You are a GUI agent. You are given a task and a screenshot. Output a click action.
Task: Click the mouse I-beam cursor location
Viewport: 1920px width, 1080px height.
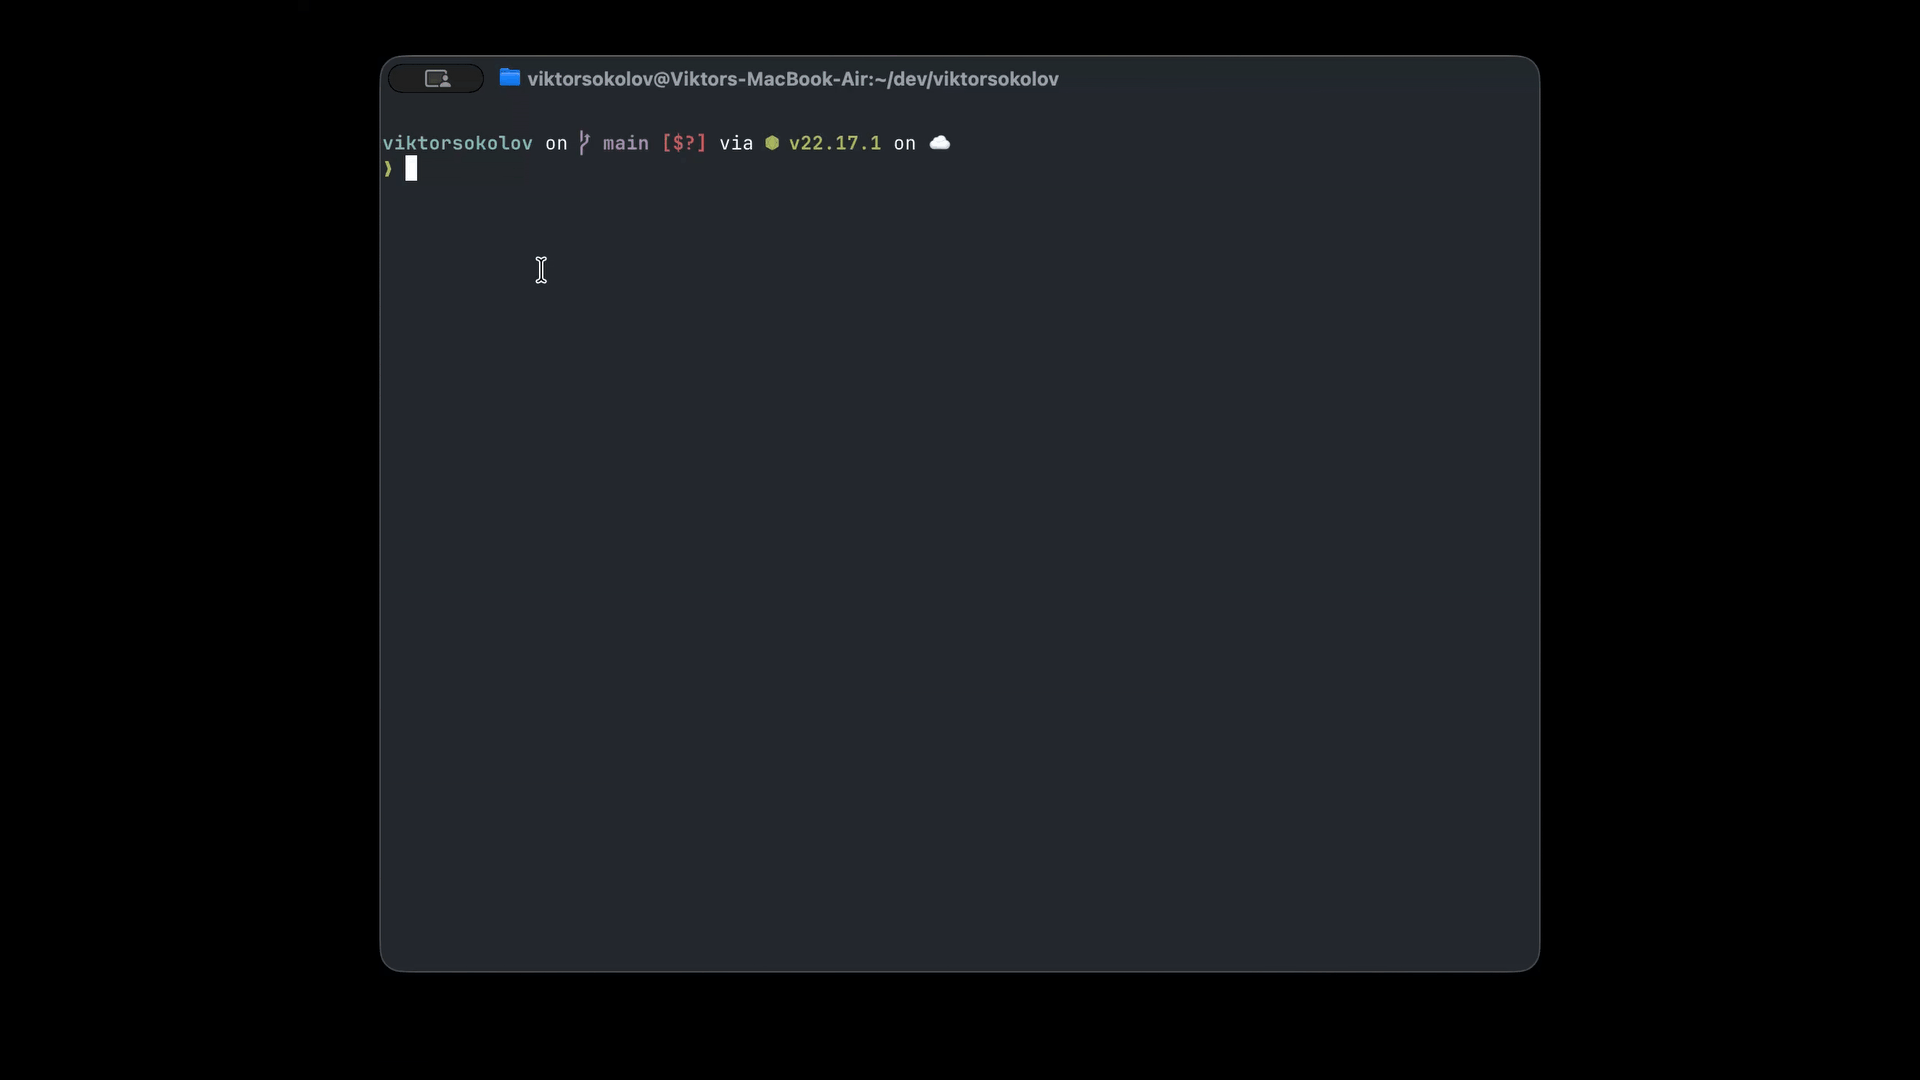(541, 270)
